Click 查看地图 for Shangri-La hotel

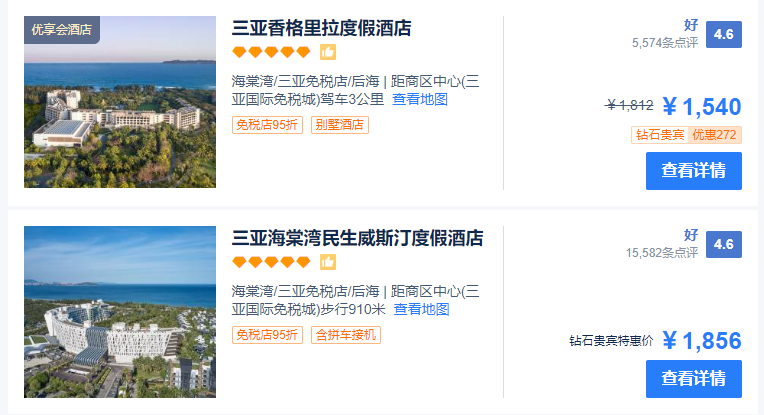pos(420,99)
